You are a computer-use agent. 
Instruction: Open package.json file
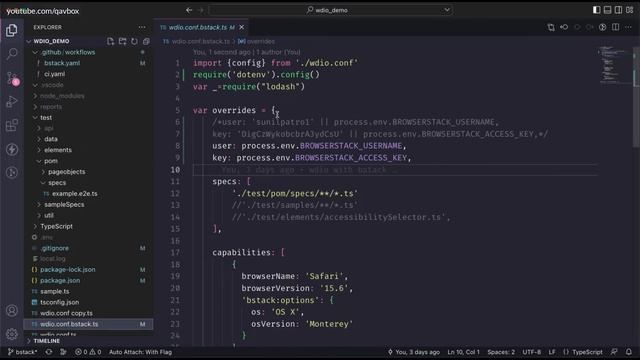(x=60, y=281)
